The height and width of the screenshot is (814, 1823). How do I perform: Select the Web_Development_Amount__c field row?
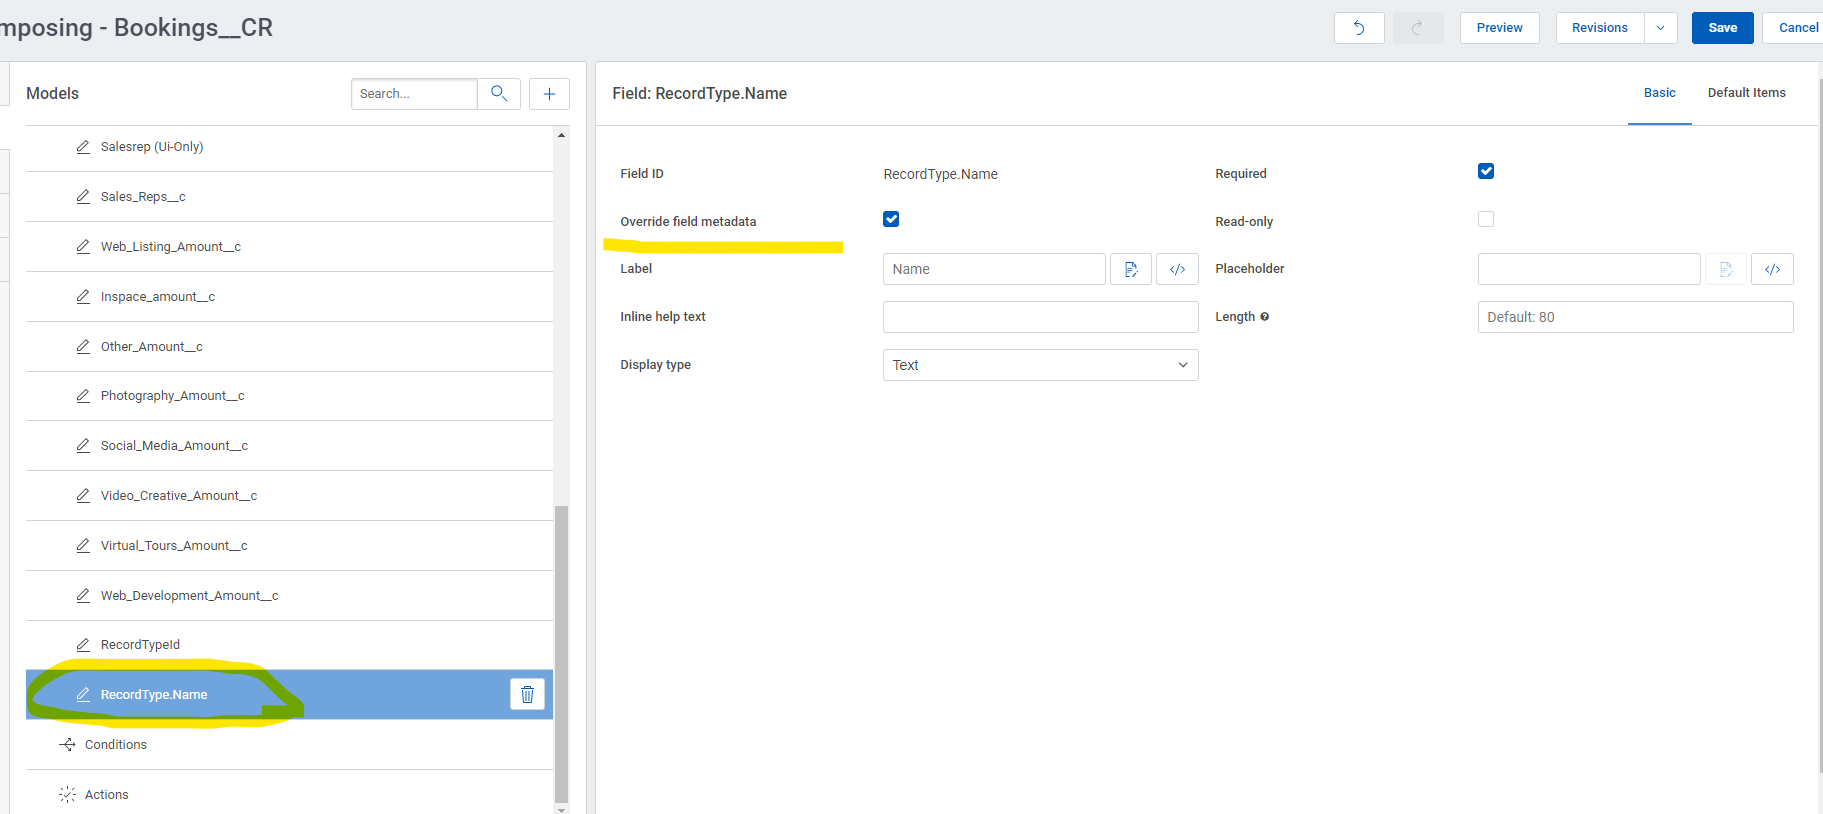(289, 596)
